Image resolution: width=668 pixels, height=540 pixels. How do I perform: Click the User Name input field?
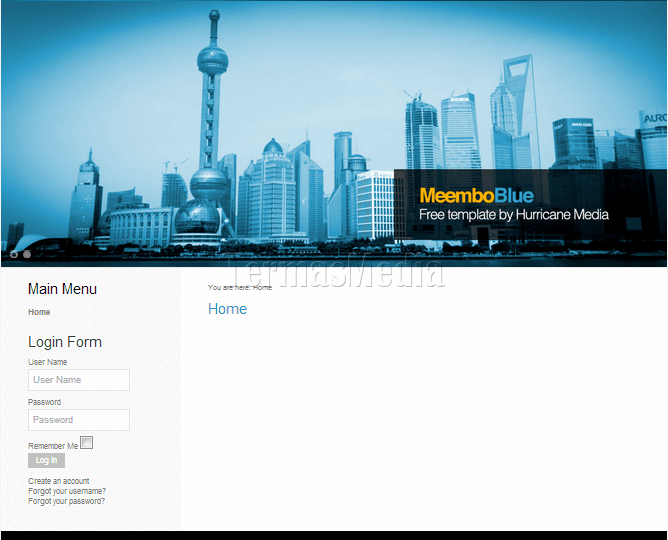point(79,380)
